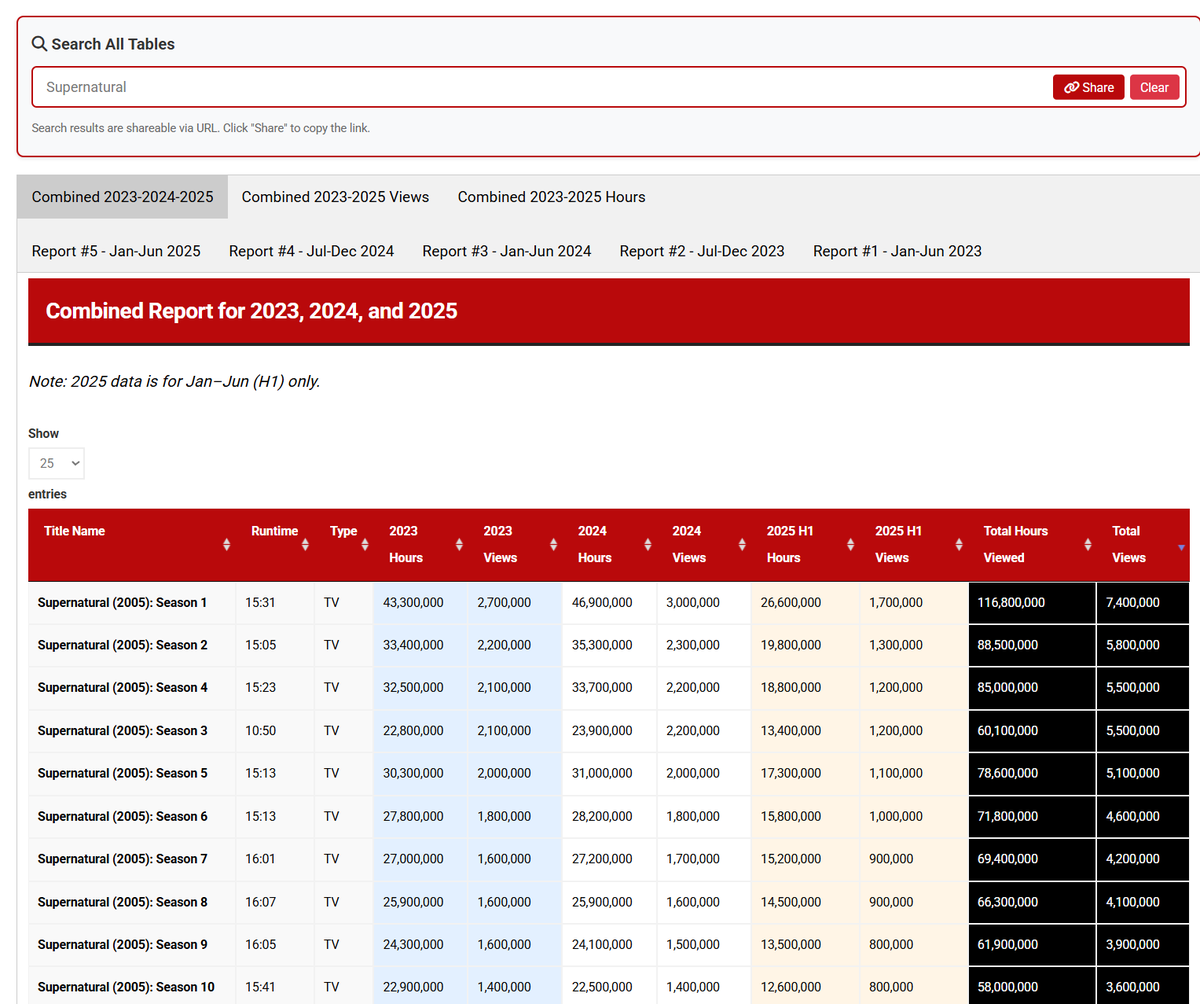Image resolution: width=1200 pixels, height=1004 pixels.
Task: Open the Show entries dropdown
Action: [x=57, y=464]
